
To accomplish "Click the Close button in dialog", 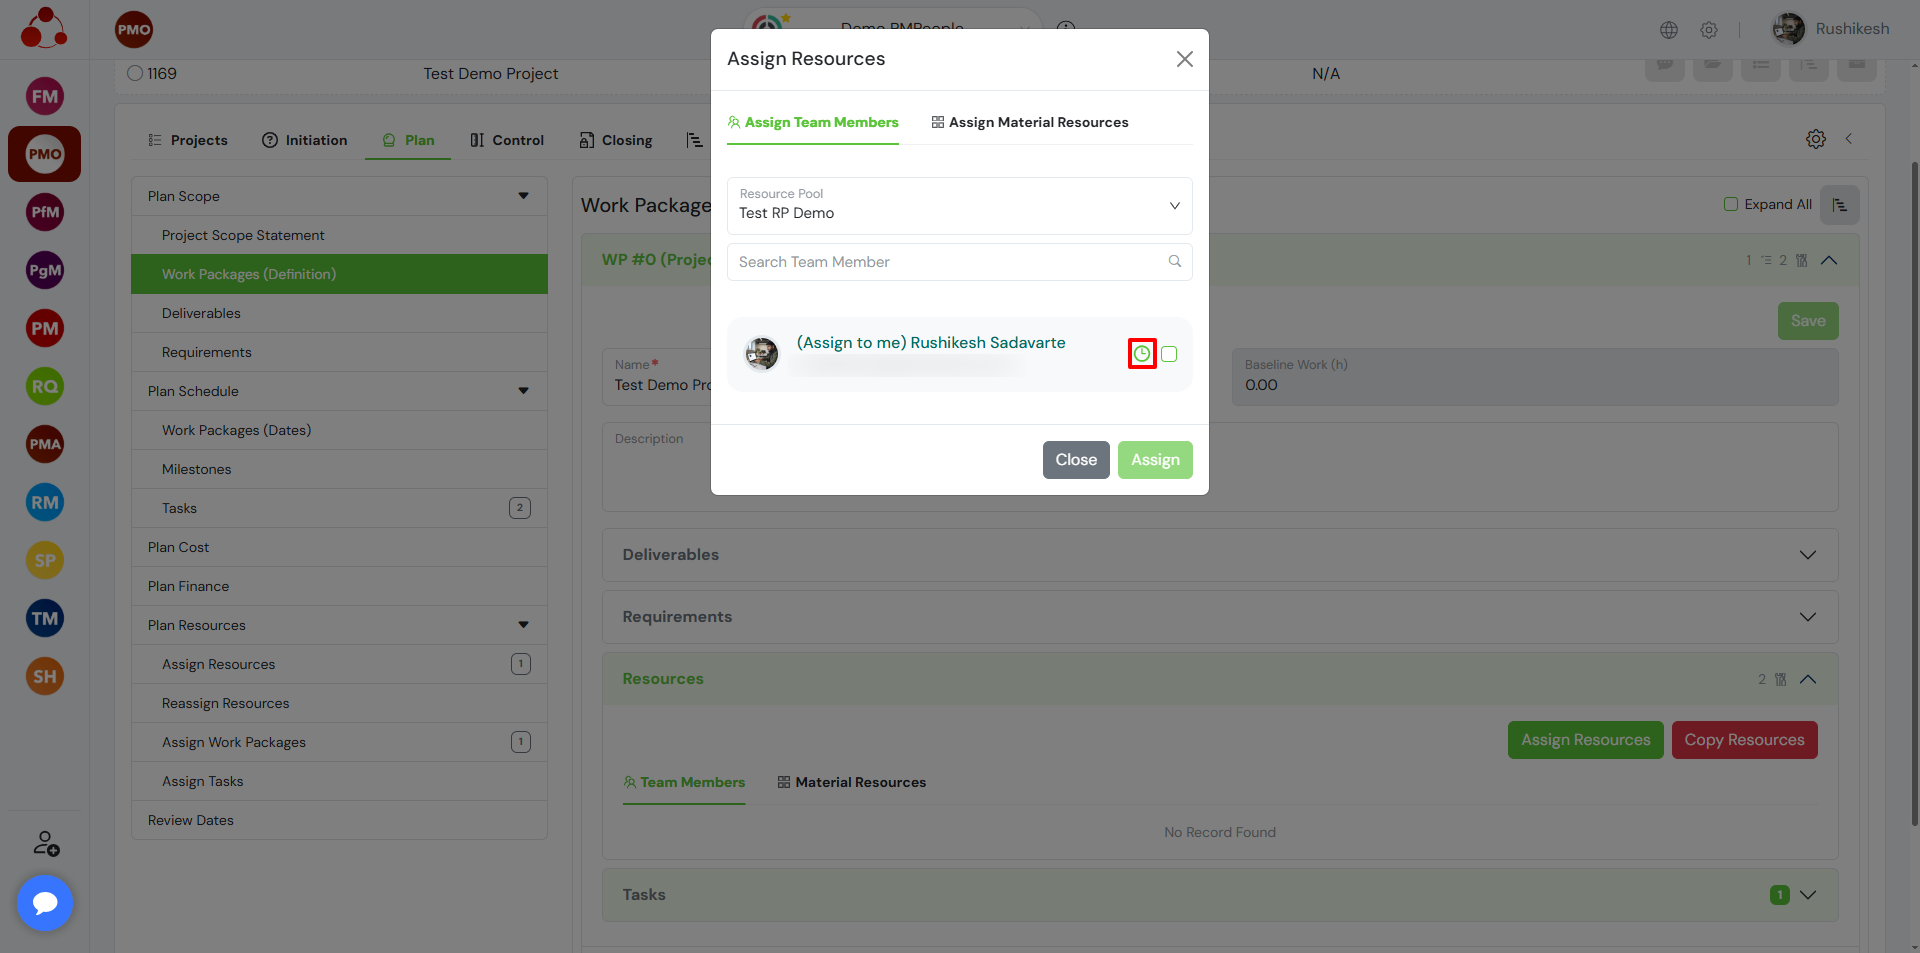I will pyautogui.click(x=1076, y=460).
